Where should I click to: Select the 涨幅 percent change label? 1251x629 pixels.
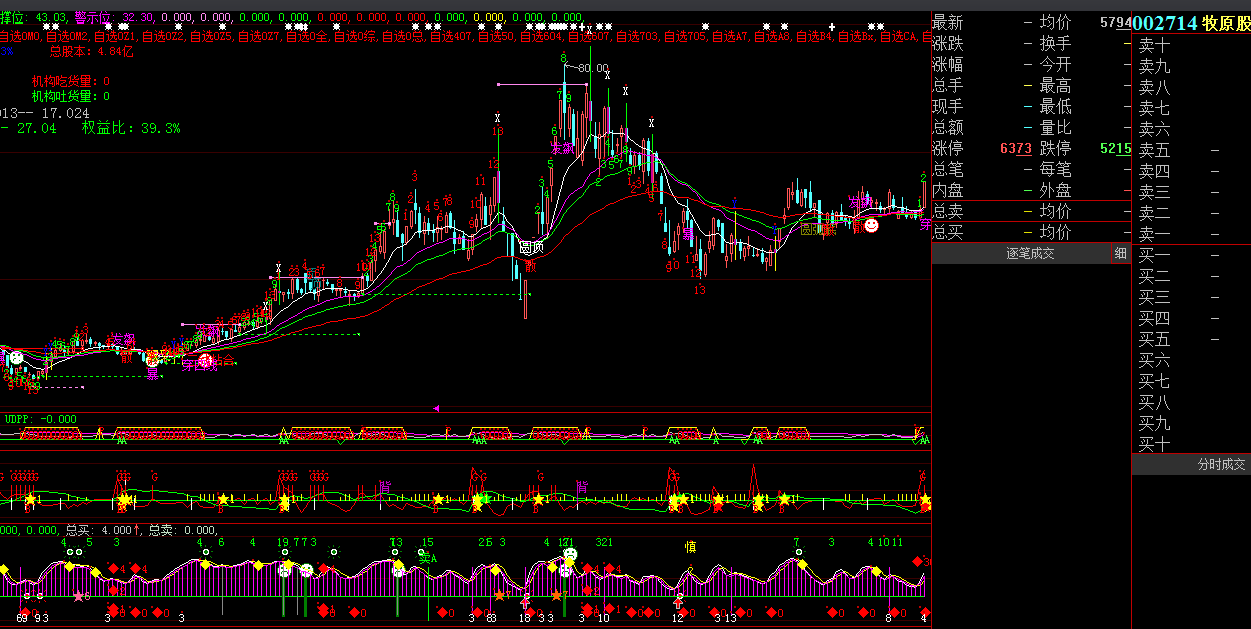948,65
